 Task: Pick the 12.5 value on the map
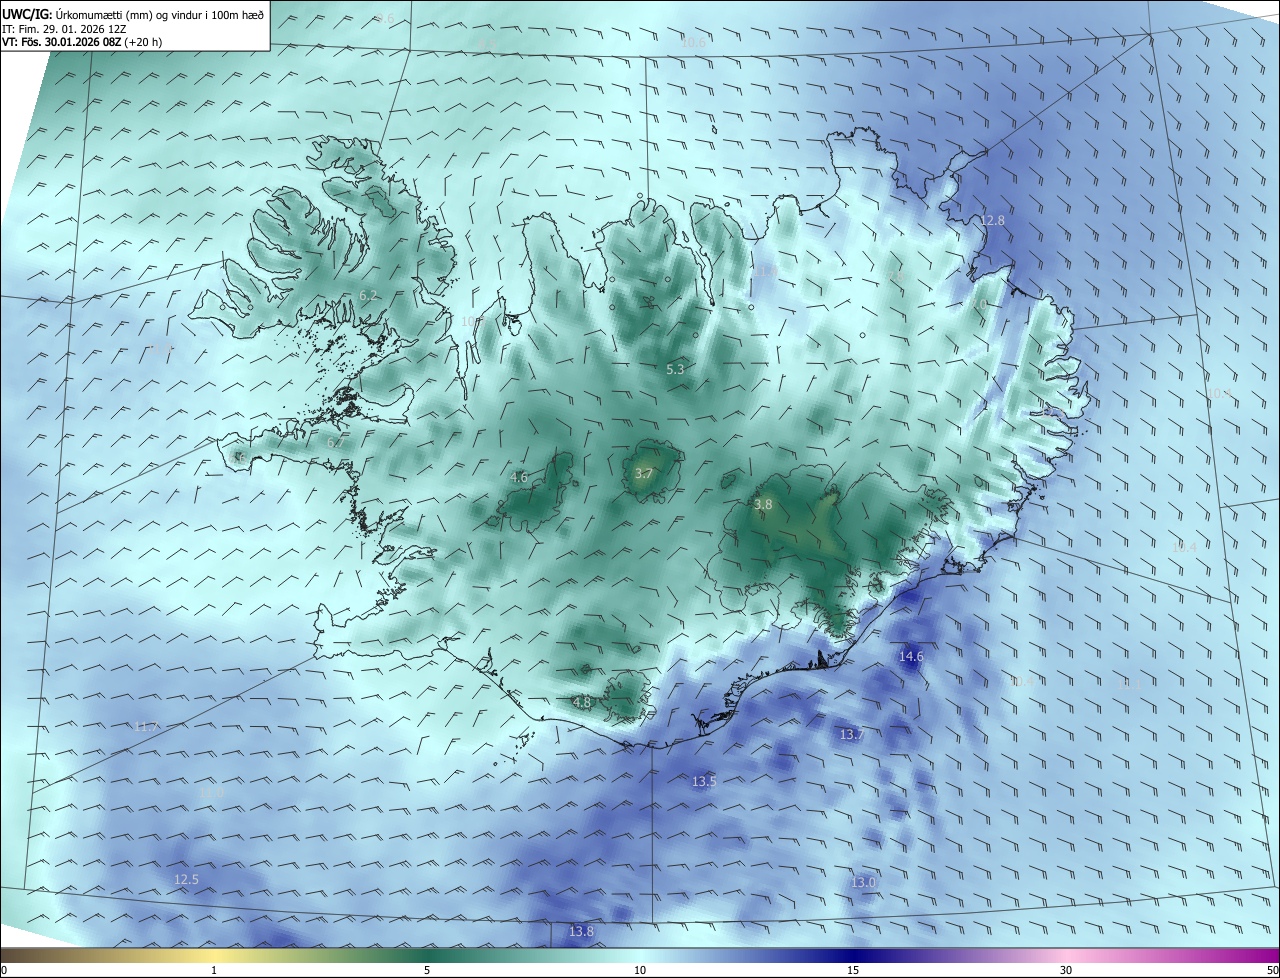point(186,879)
